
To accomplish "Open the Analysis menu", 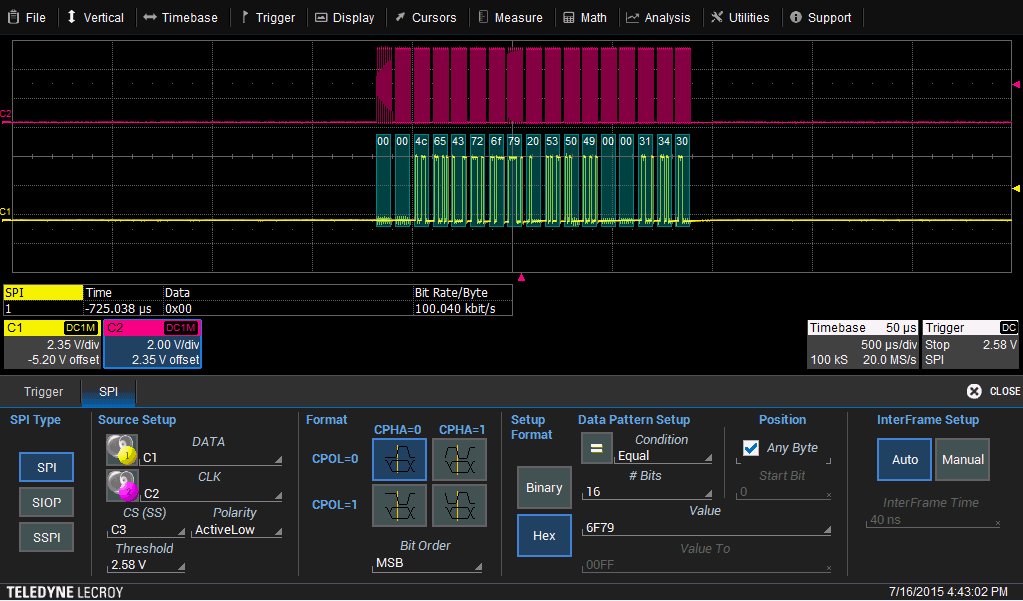I will click(x=659, y=16).
